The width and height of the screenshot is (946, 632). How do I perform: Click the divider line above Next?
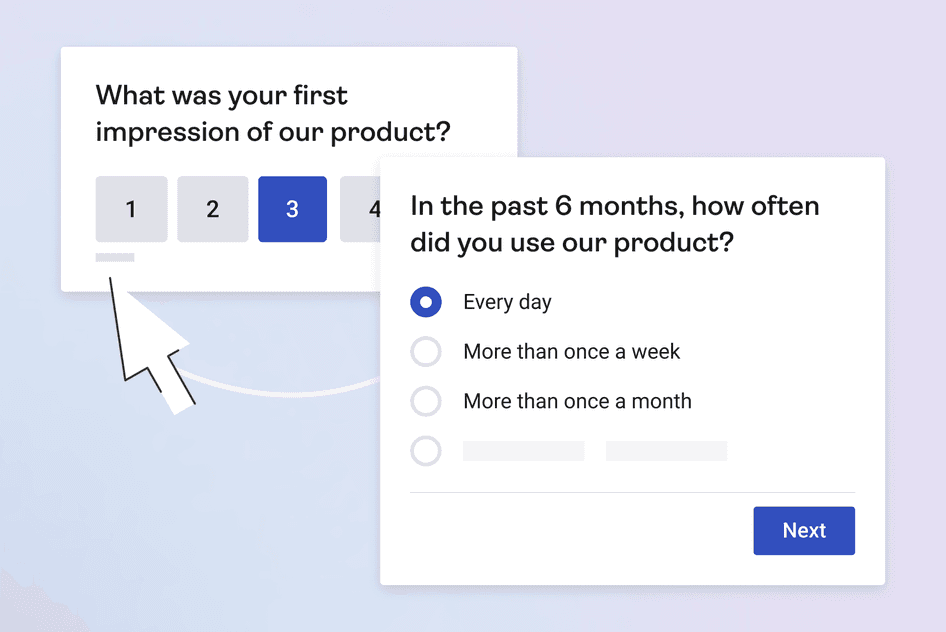(x=632, y=492)
